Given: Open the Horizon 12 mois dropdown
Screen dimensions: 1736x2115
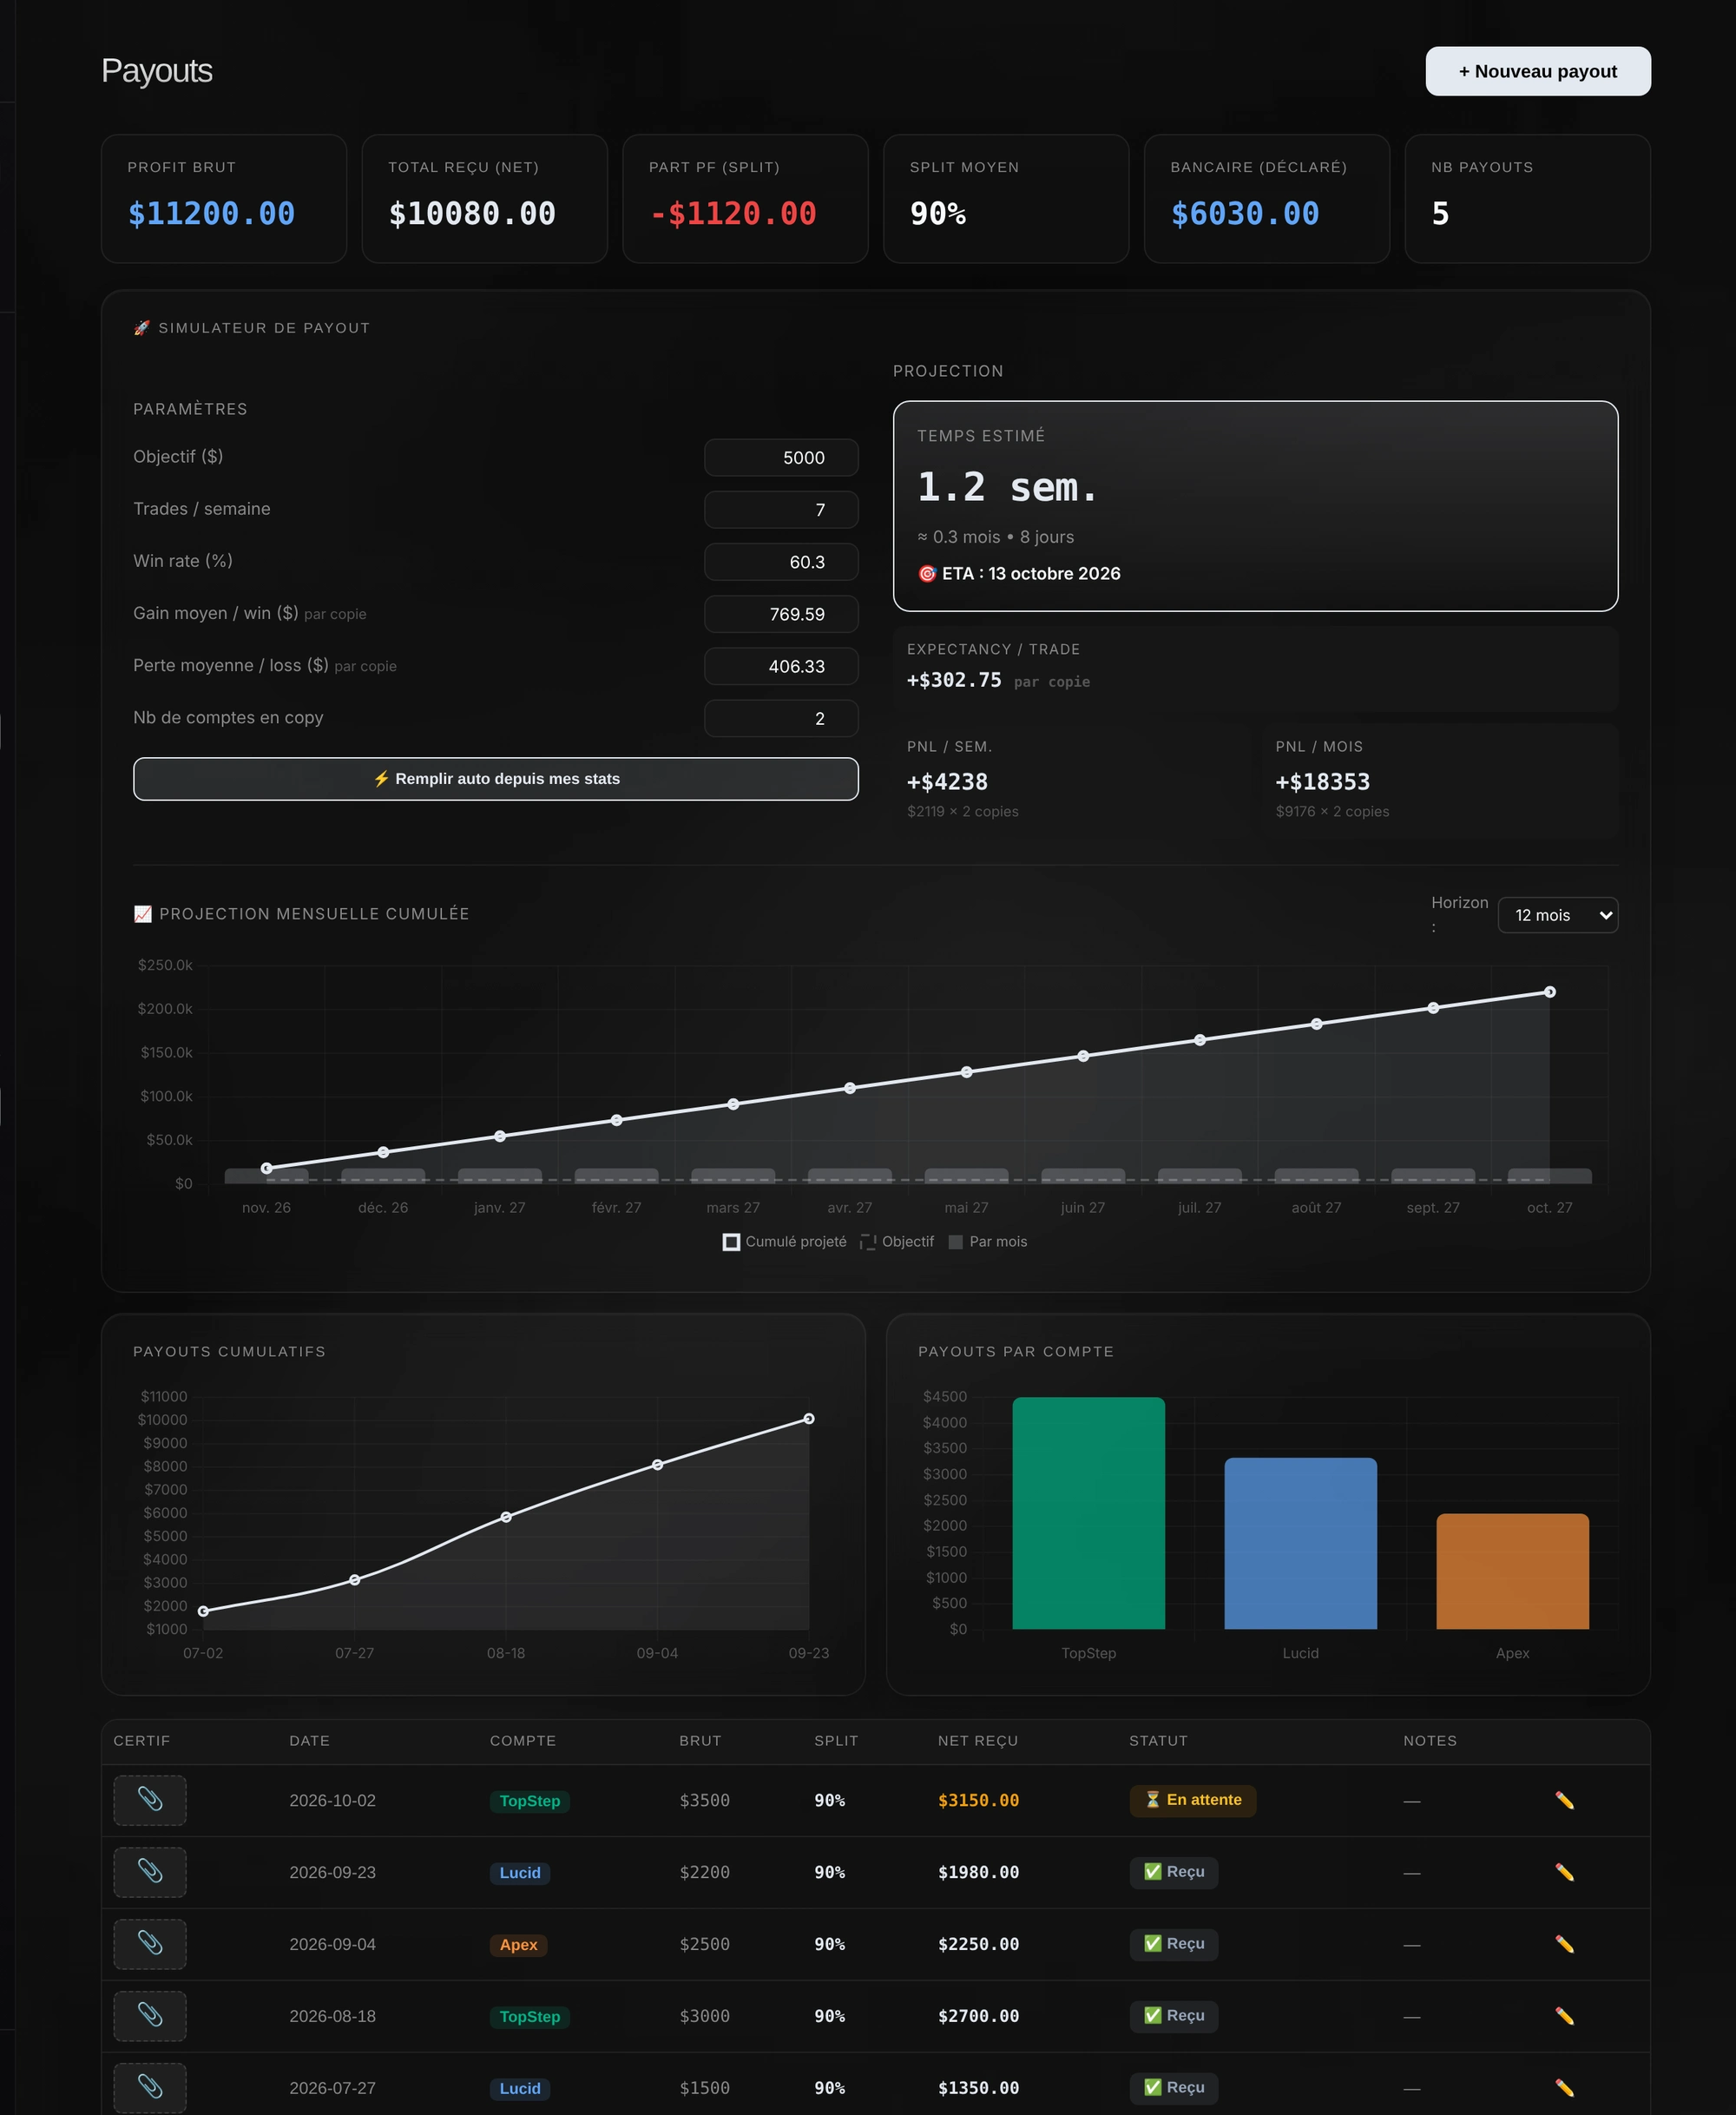Looking at the screenshot, I should [x=1557, y=915].
